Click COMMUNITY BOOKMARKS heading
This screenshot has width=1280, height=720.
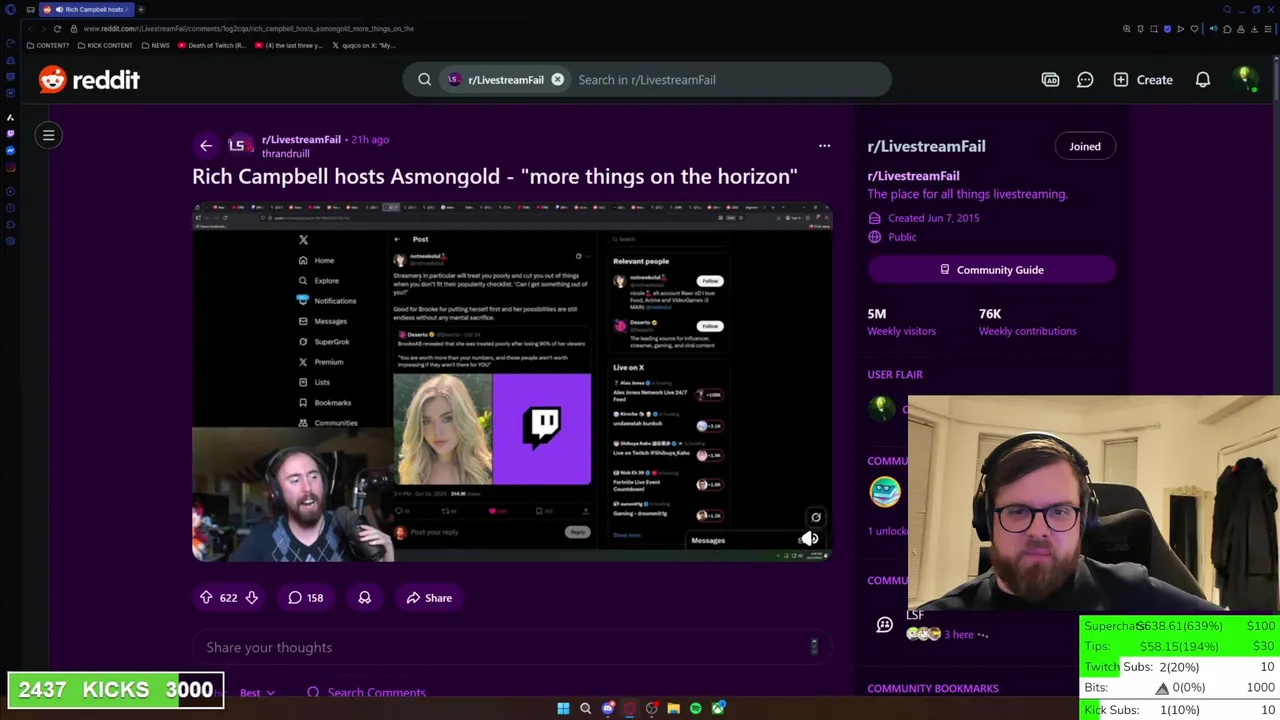(x=933, y=689)
